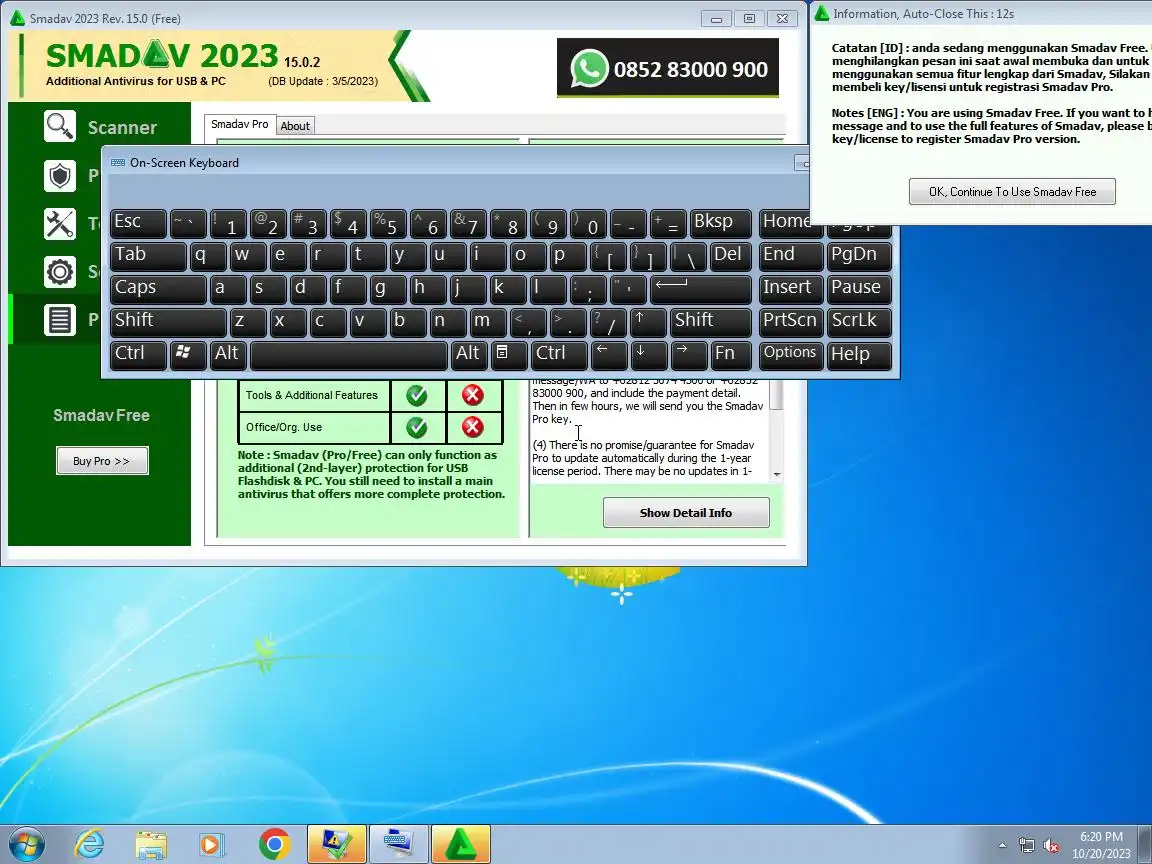Toggle the Fn key on keyboard
This screenshot has width=1152, height=864.
click(x=731, y=355)
